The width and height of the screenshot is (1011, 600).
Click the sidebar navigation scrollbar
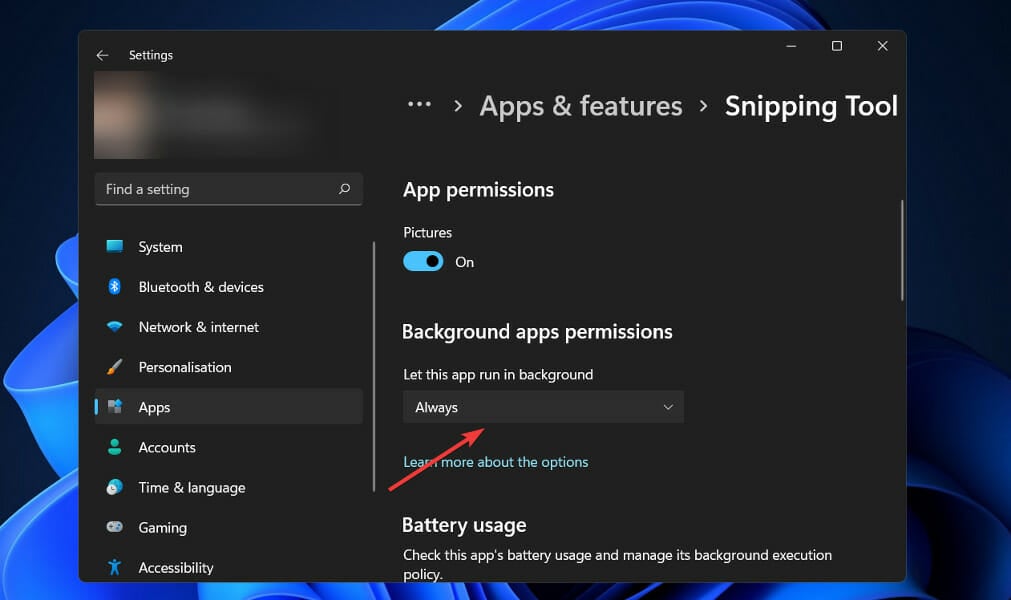(374, 367)
